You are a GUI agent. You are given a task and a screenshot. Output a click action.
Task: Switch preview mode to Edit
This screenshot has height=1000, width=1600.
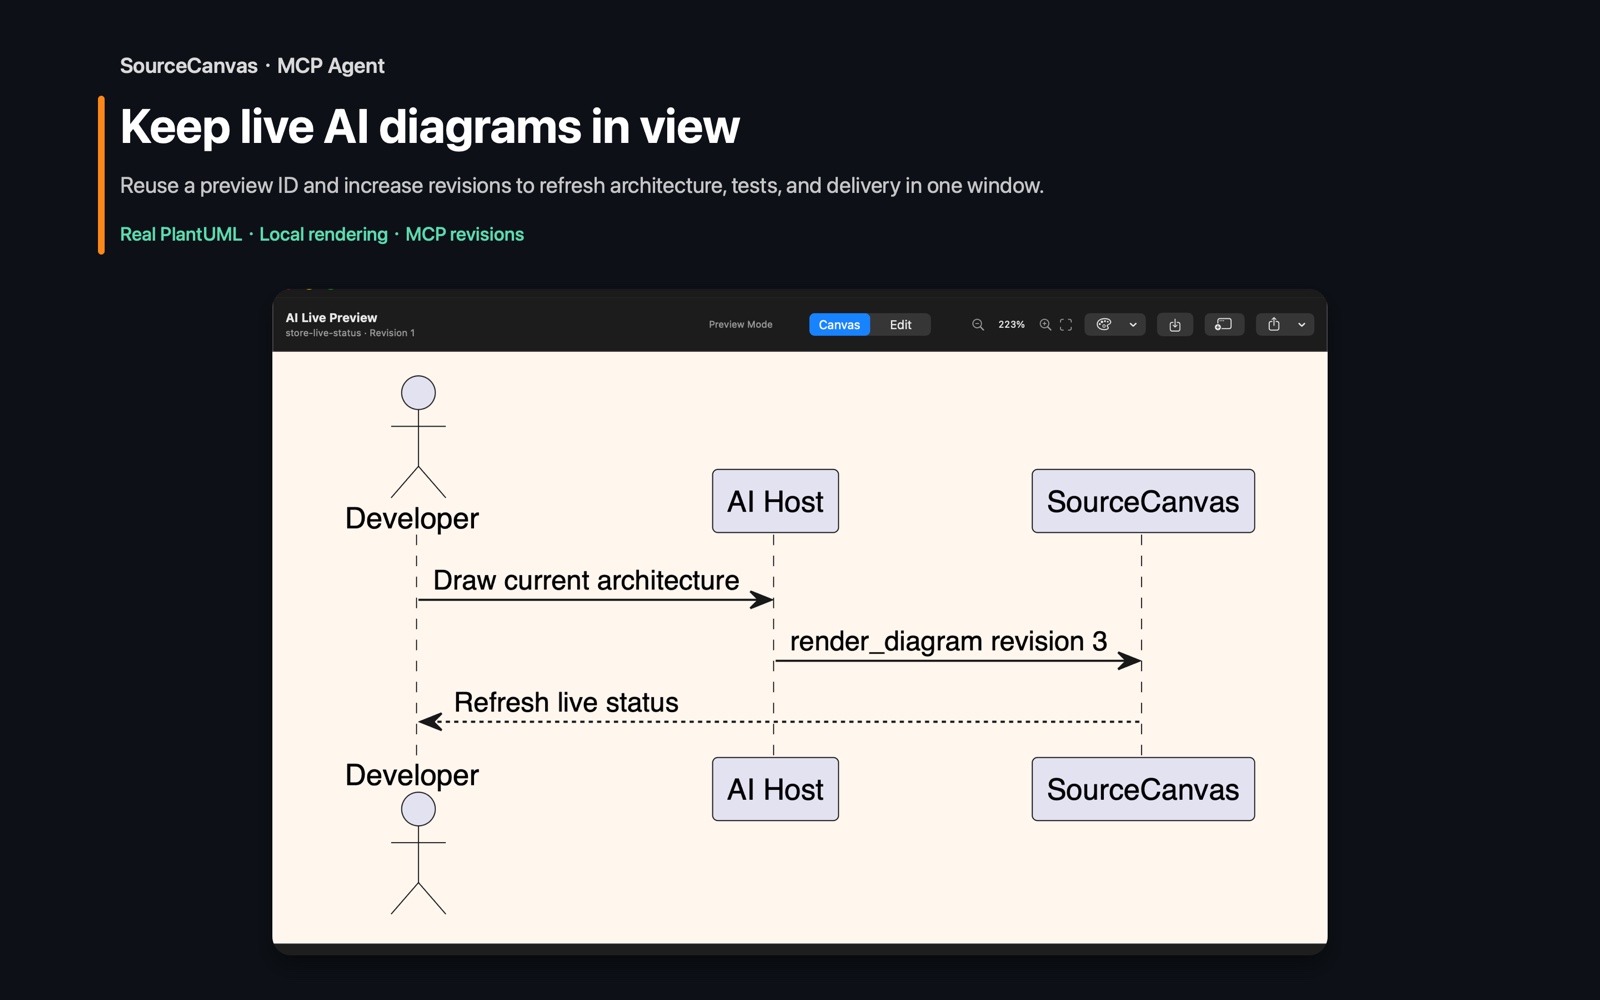click(x=900, y=325)
